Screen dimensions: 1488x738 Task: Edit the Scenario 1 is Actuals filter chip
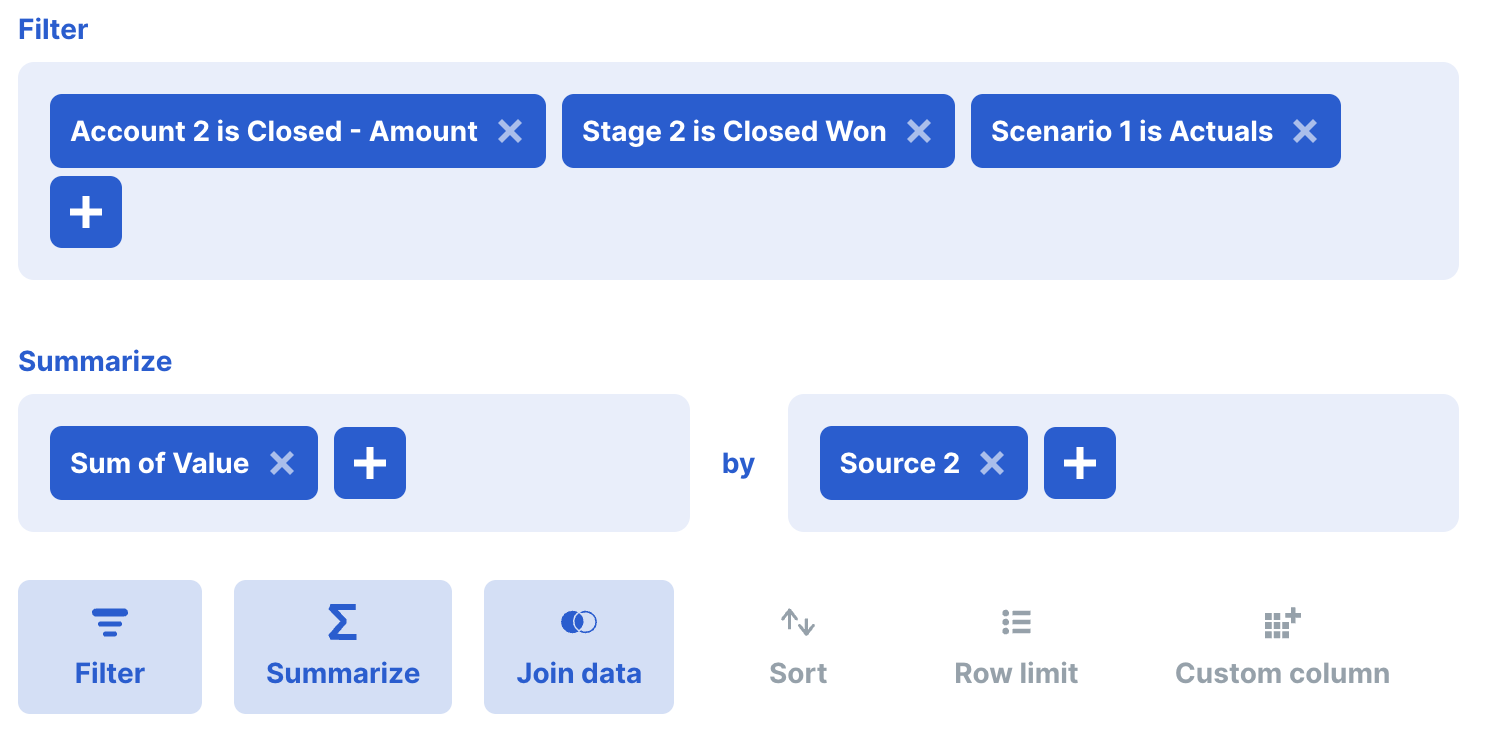(1130, 131)
